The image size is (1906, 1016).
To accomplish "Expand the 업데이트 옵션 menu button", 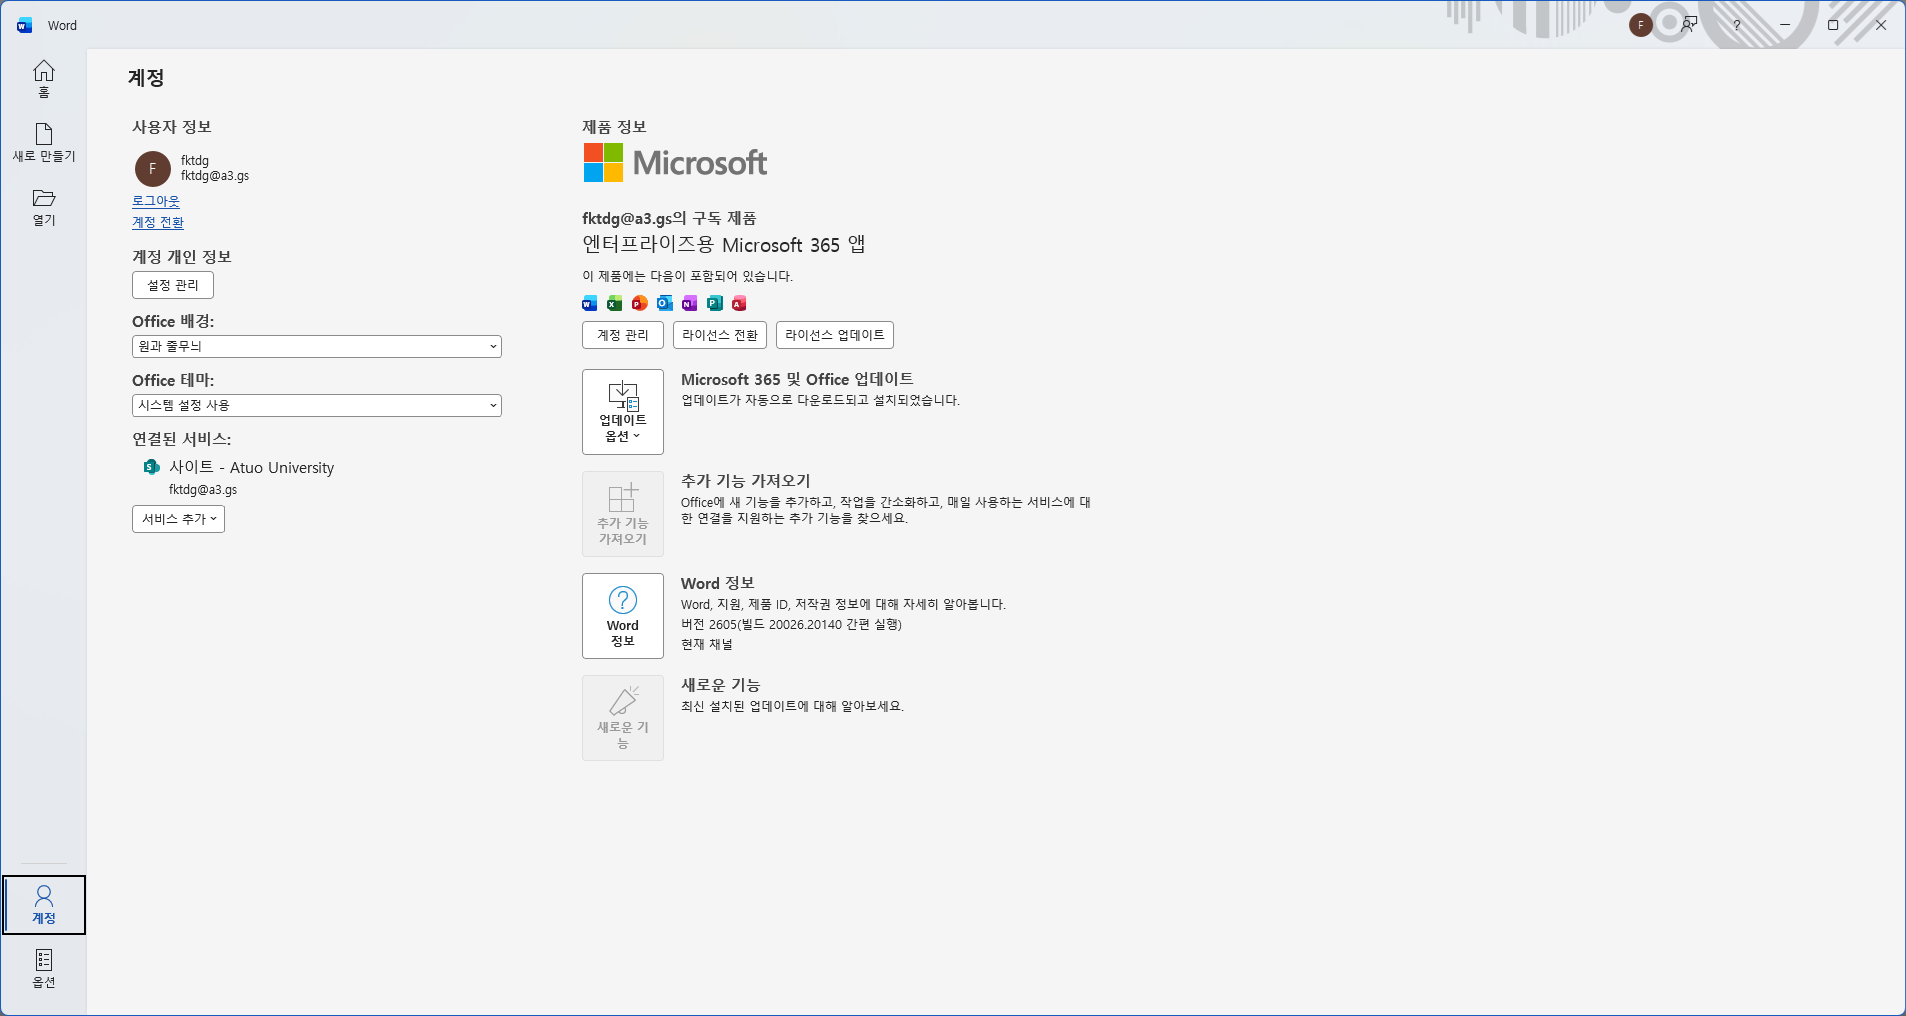I will [x=623, y=412].
